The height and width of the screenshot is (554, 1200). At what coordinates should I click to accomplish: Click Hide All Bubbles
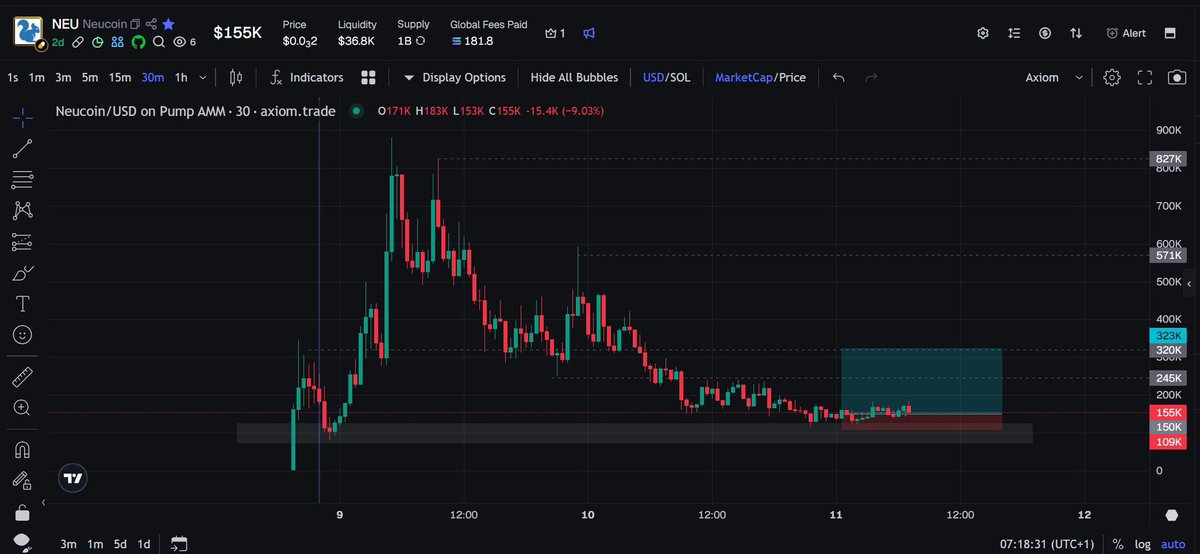(574, 77)
